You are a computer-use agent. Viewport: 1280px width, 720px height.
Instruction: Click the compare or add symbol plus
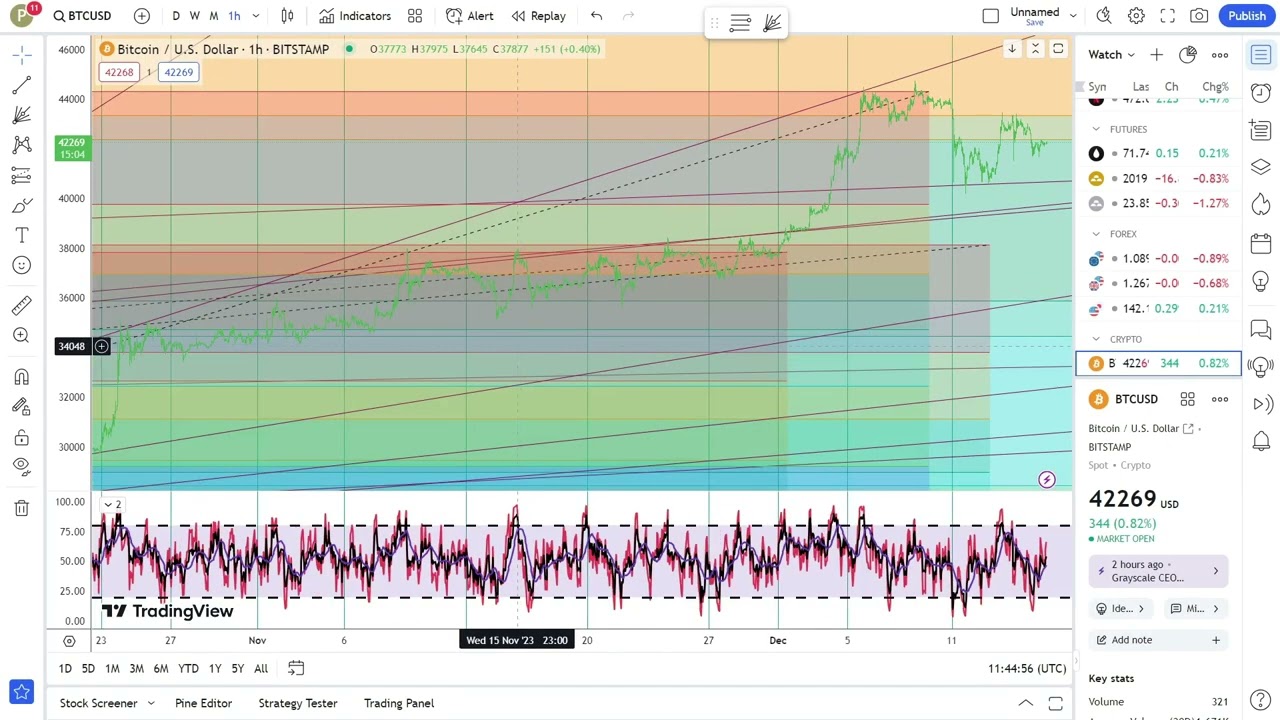pos(142,16)
